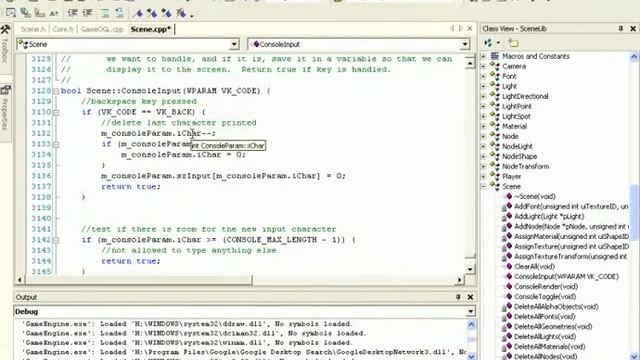Click editor horizontal scroll-right arrow
This screenshot has height=360, width=640.
point(460,280)
